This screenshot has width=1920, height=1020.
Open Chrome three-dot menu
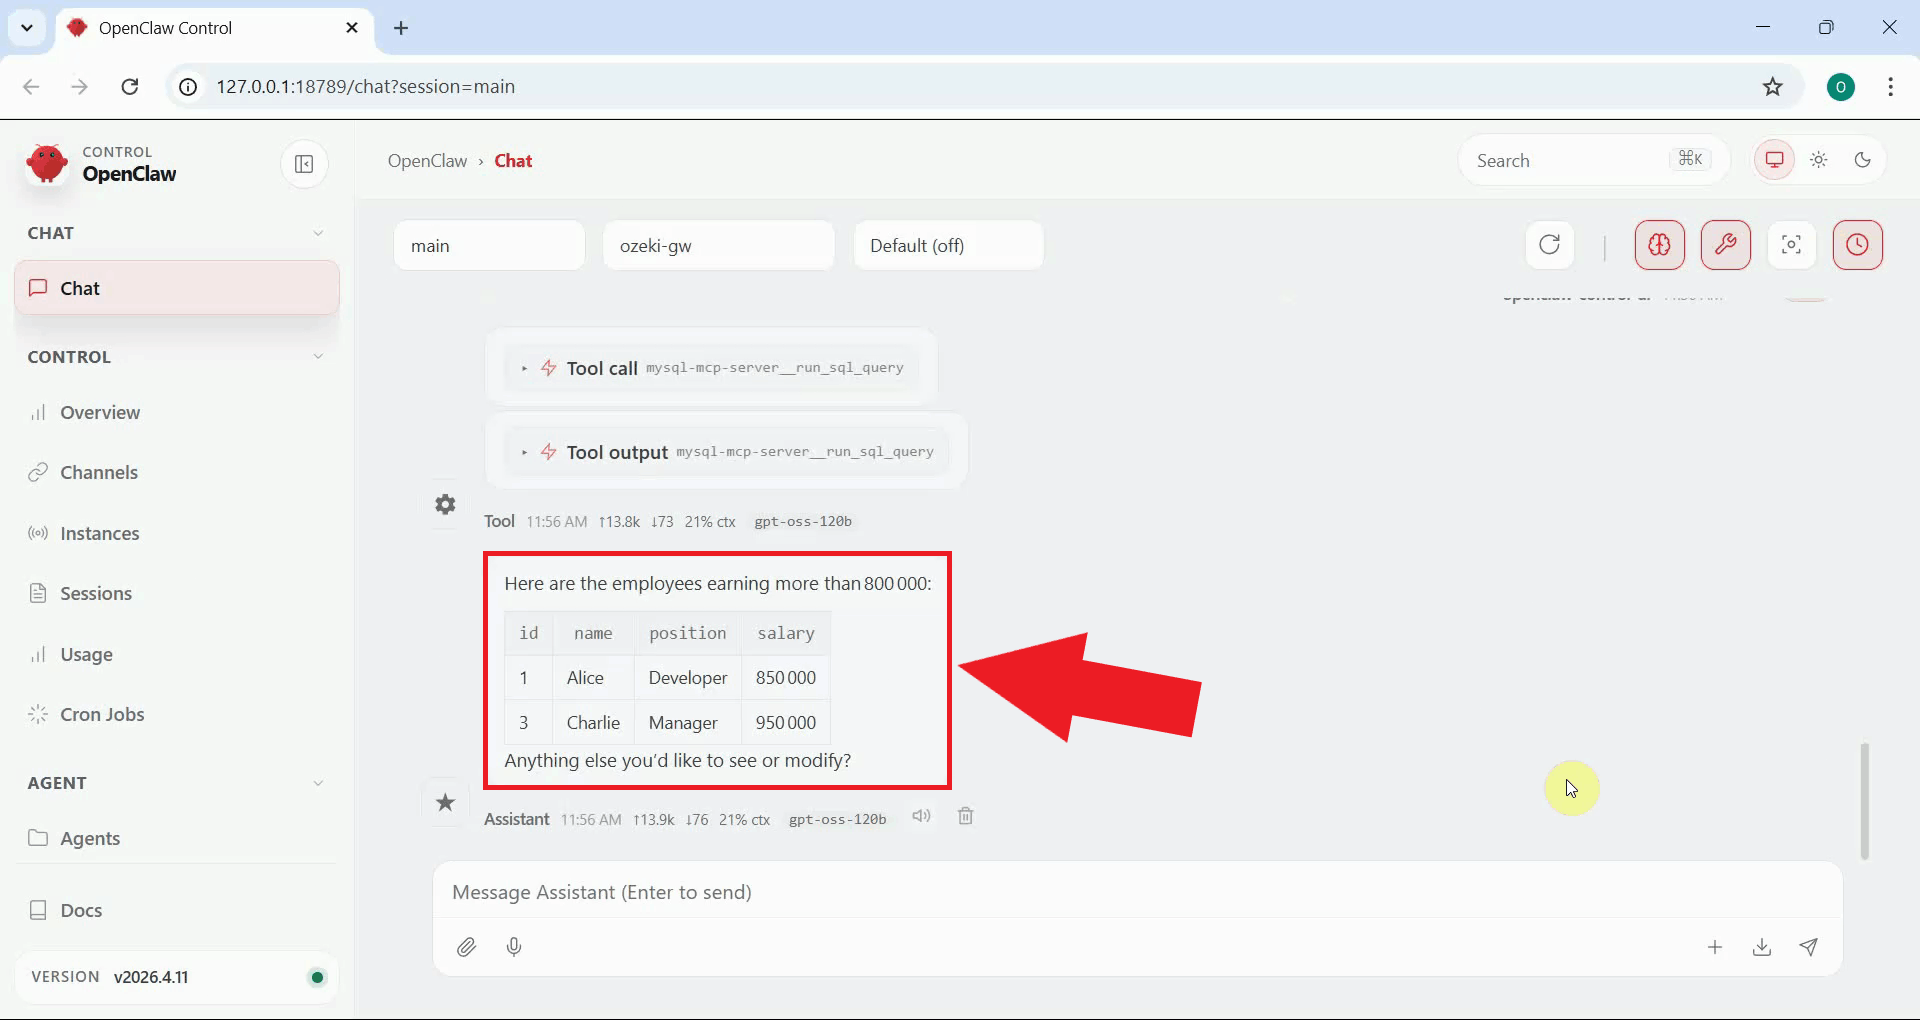[1890, 86]
